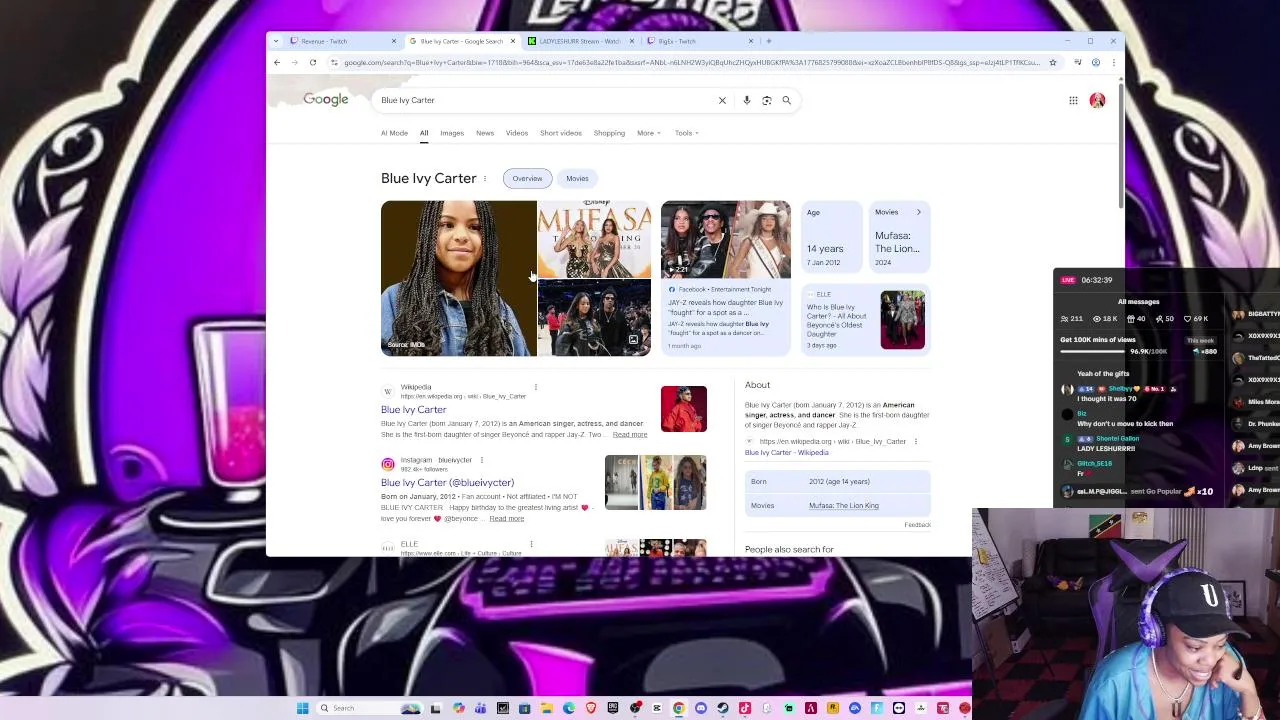
Task: Click the Chrome address bar URL
Action: (692, 62)
